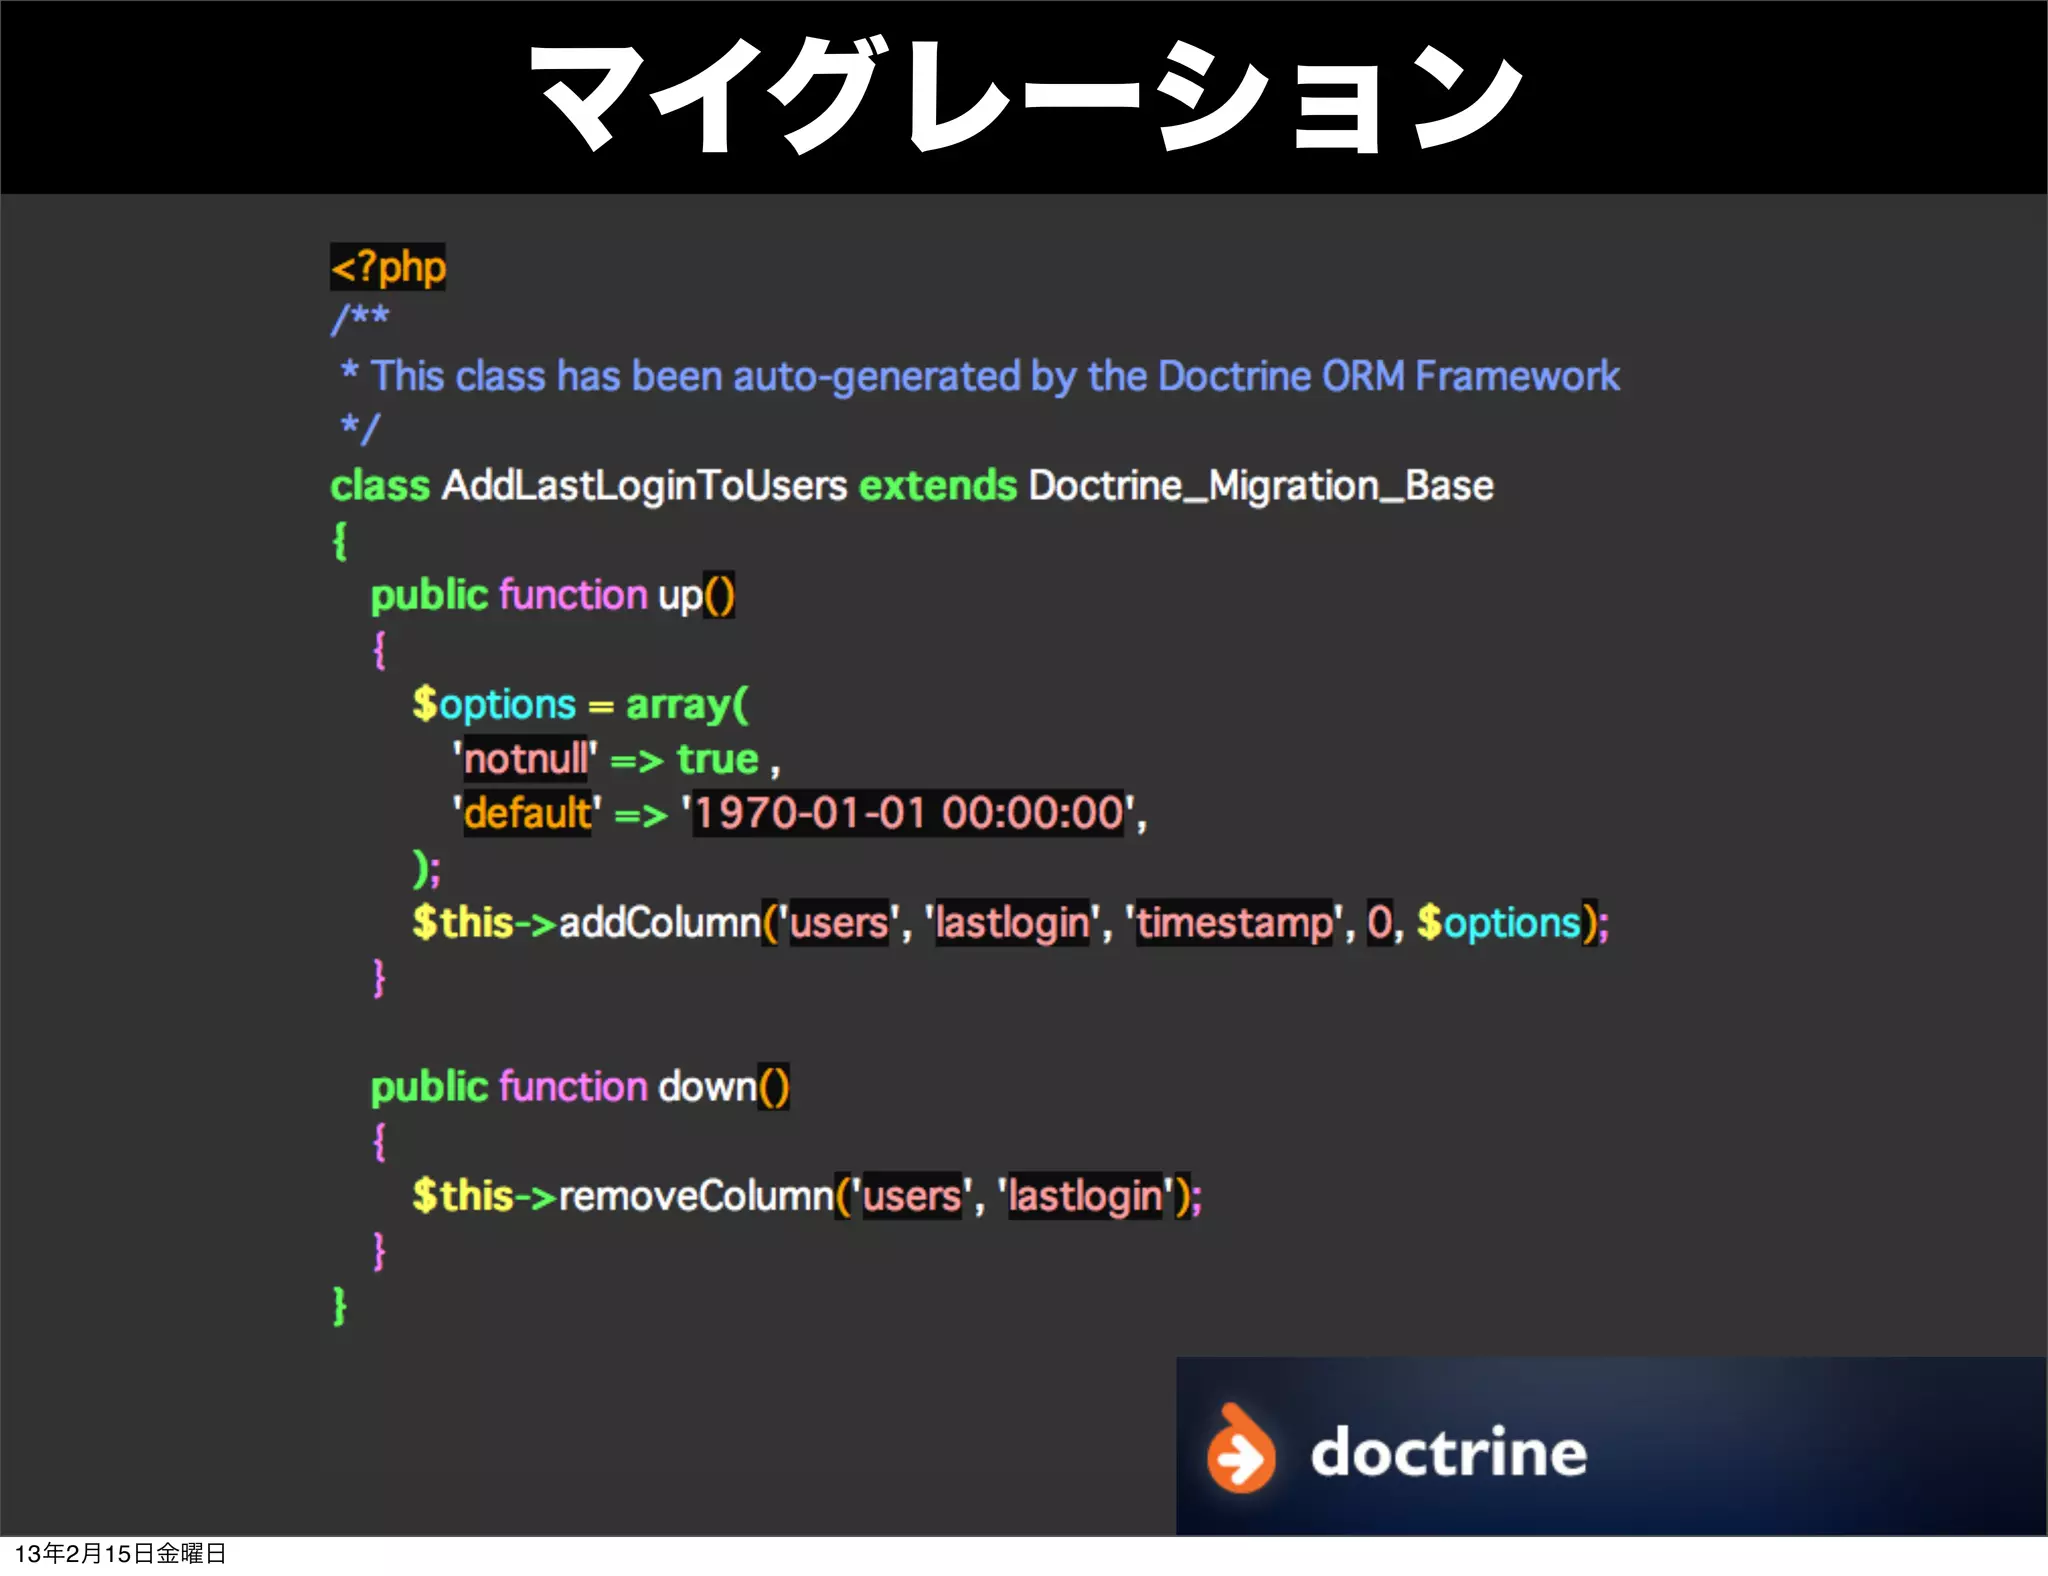Click the 'timestamp' string argument
2048x1576 pixels.
pos(1234,922)
